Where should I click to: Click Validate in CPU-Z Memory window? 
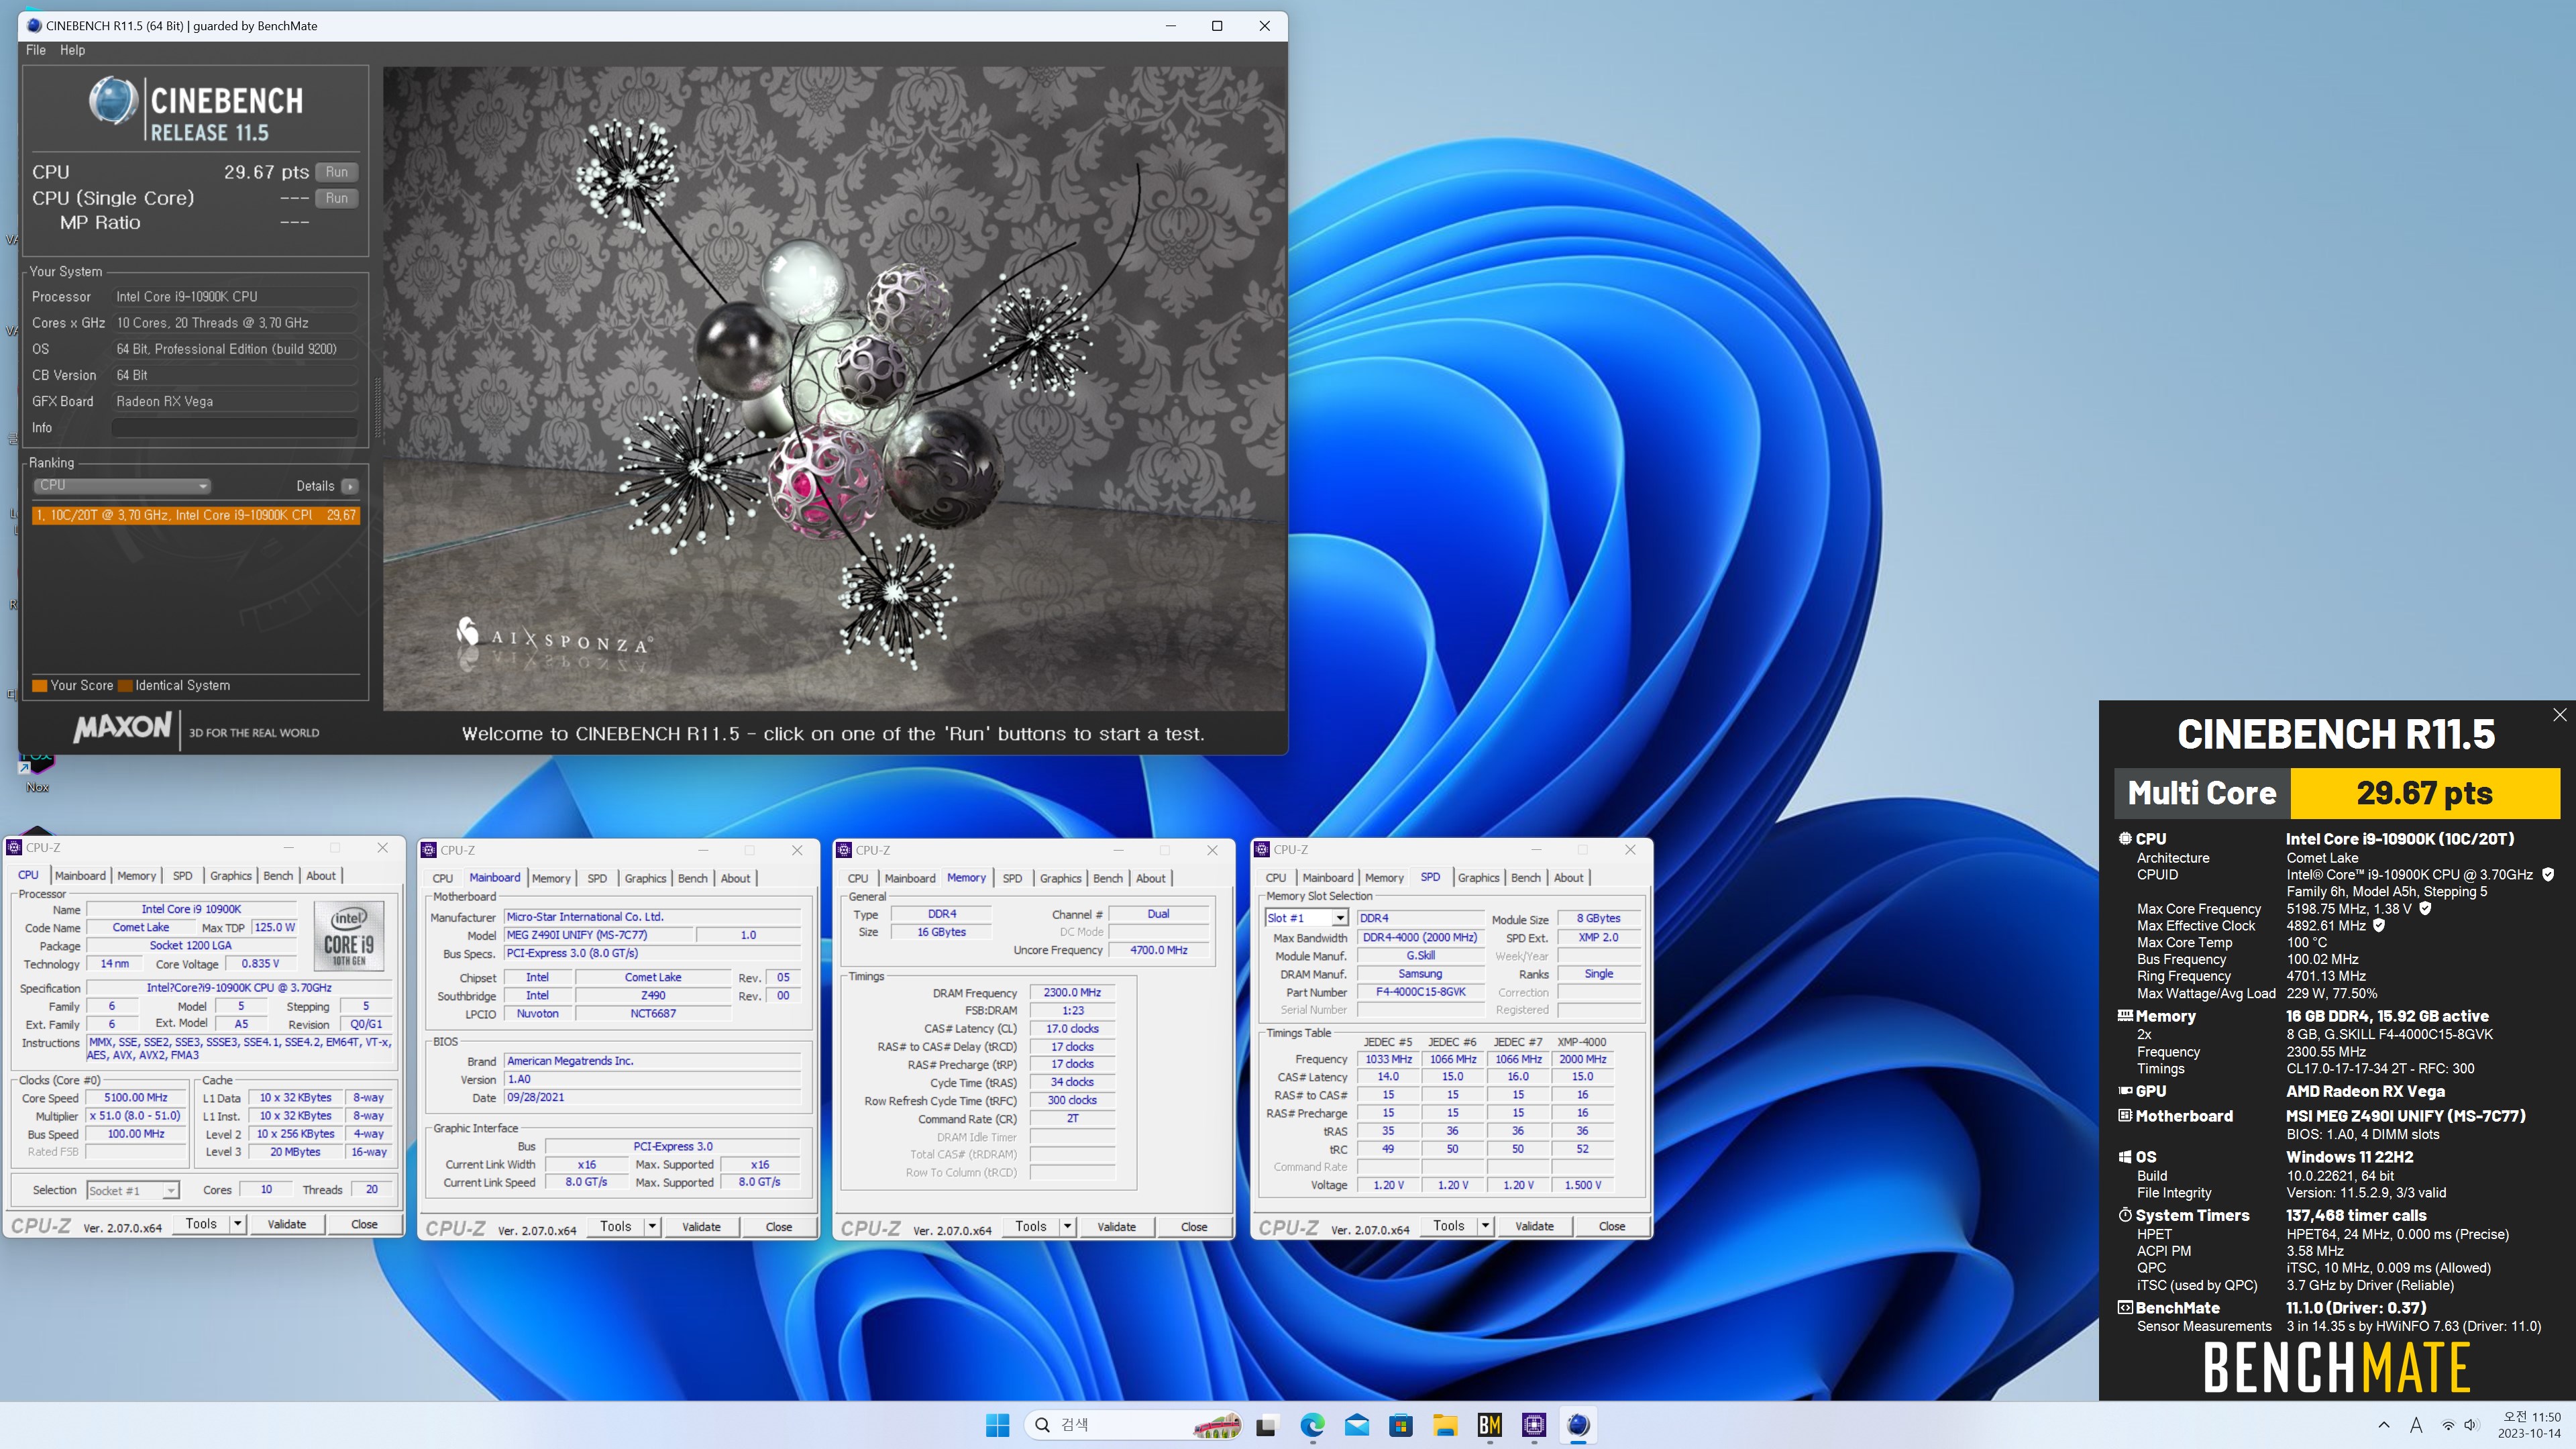tap(1116, 1227)
